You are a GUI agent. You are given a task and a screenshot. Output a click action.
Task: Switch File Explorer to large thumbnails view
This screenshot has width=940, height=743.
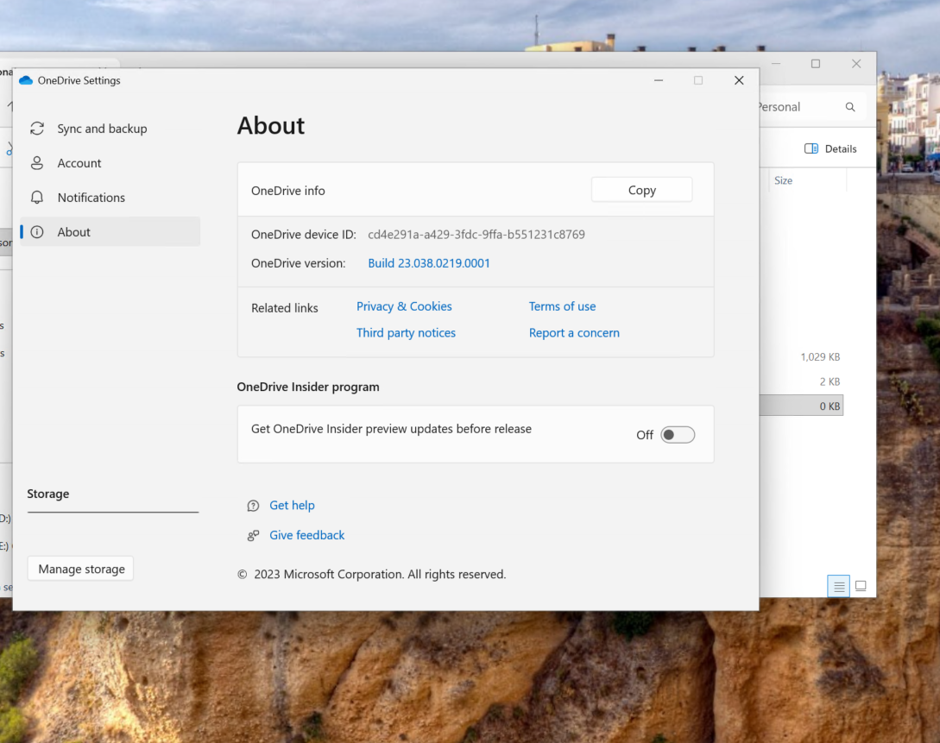[860, 586]
